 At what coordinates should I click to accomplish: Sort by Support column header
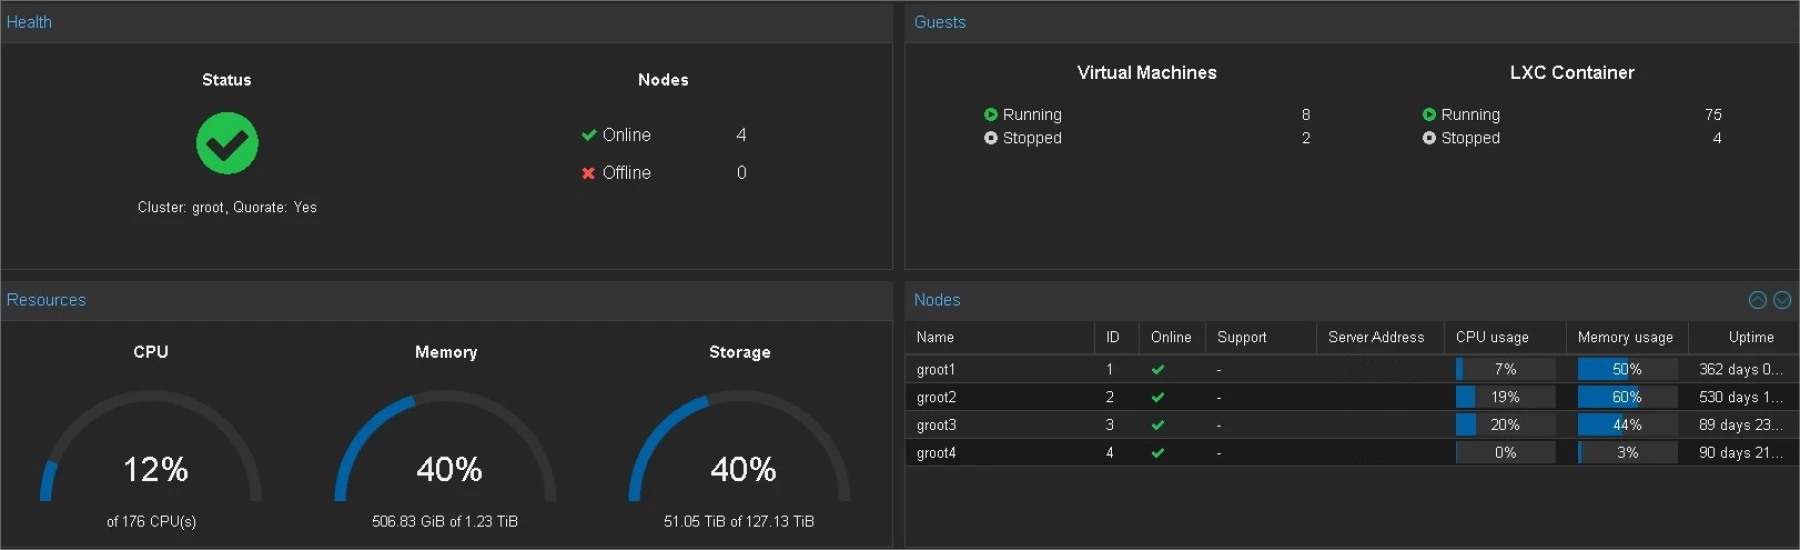1261,337
